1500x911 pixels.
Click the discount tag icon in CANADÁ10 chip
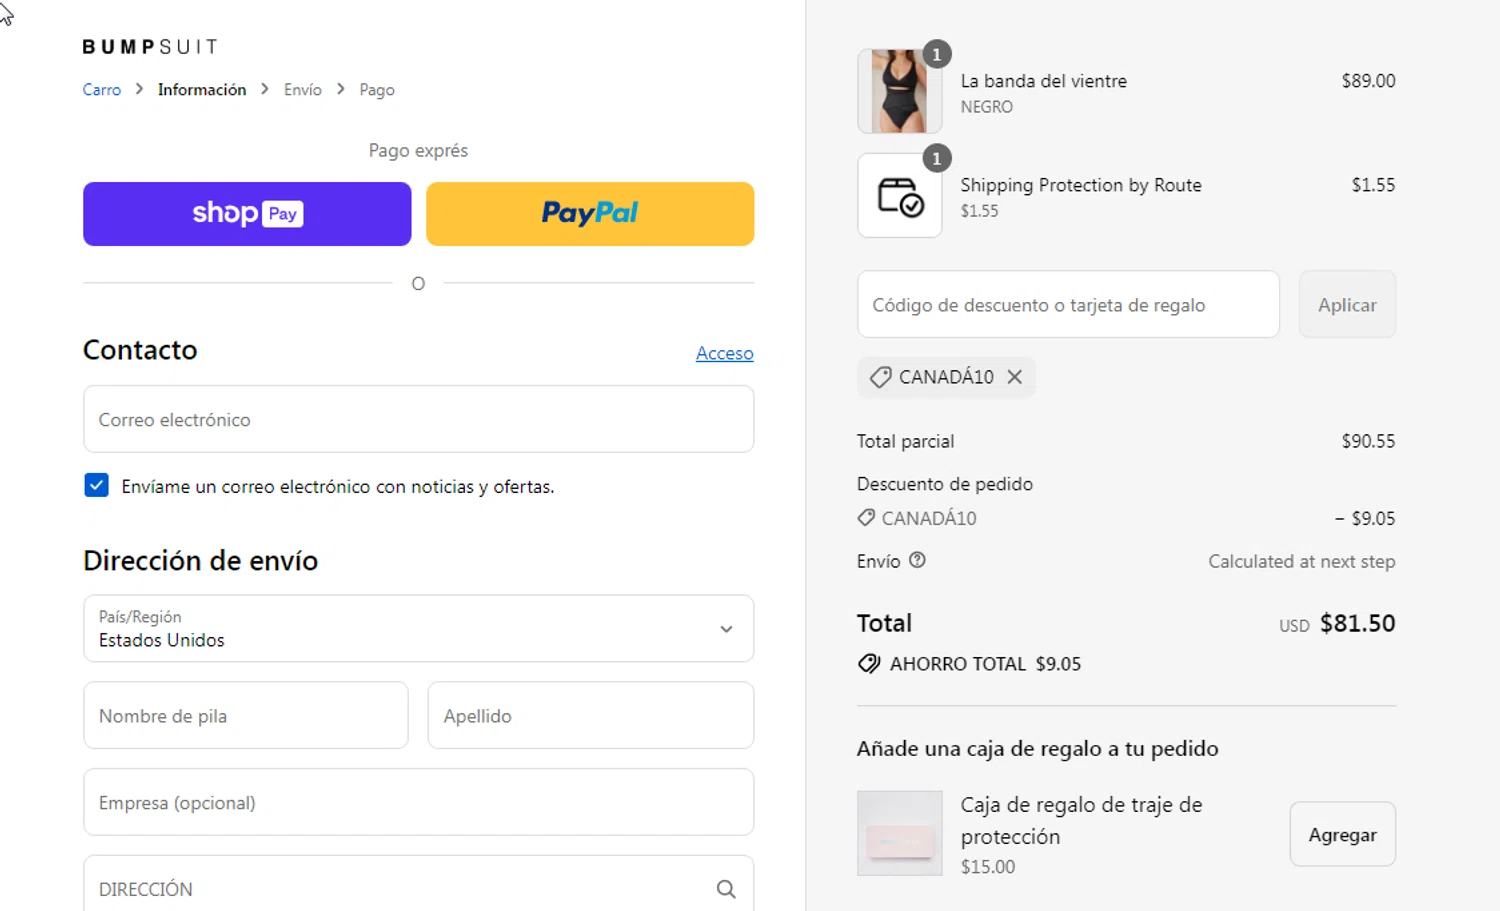coord(880,377)
